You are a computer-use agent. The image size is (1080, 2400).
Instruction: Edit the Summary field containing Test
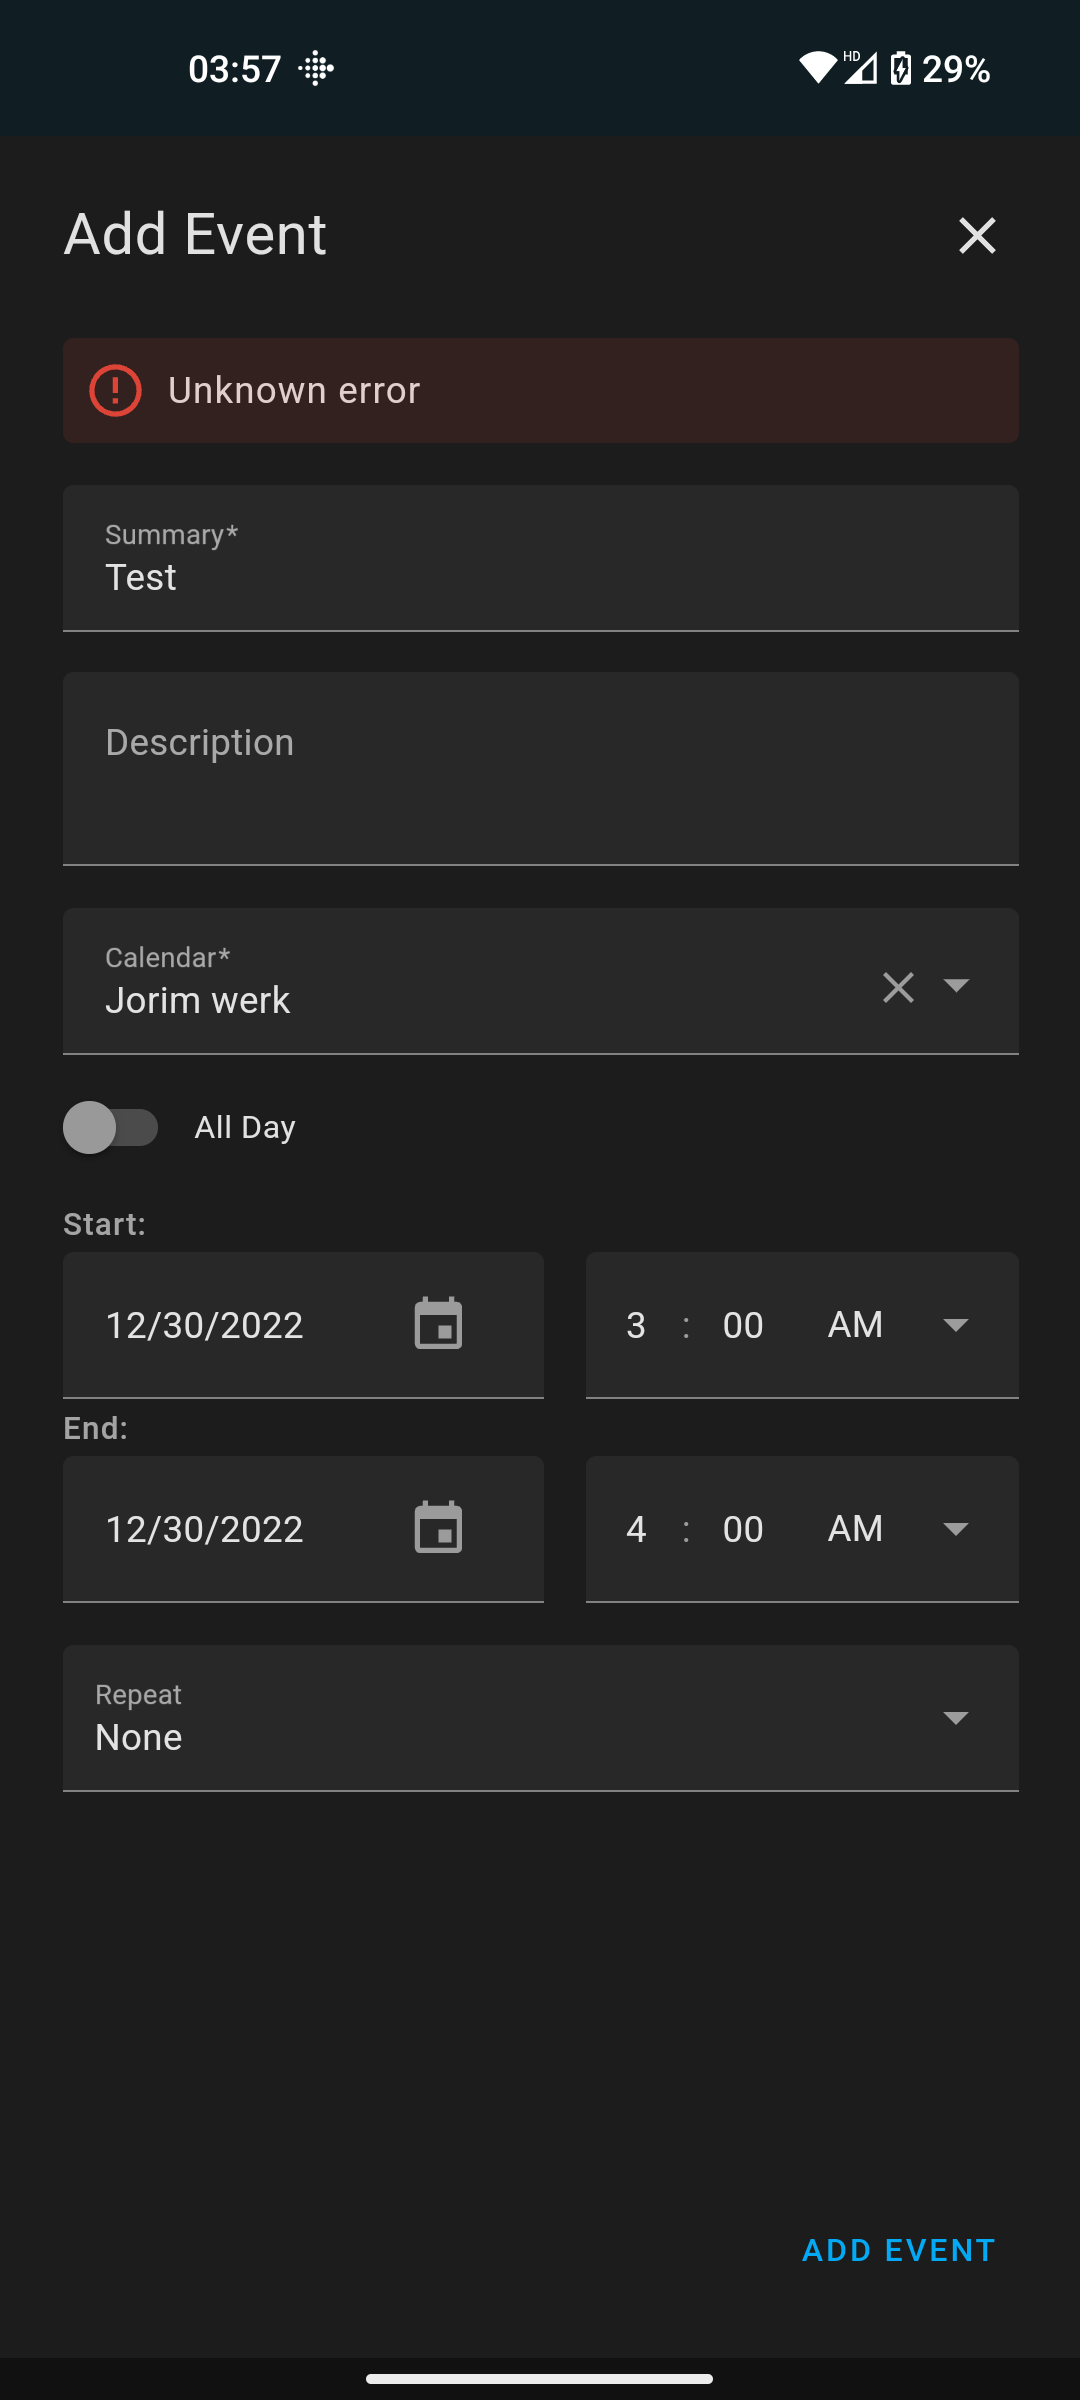click(541, 558)
